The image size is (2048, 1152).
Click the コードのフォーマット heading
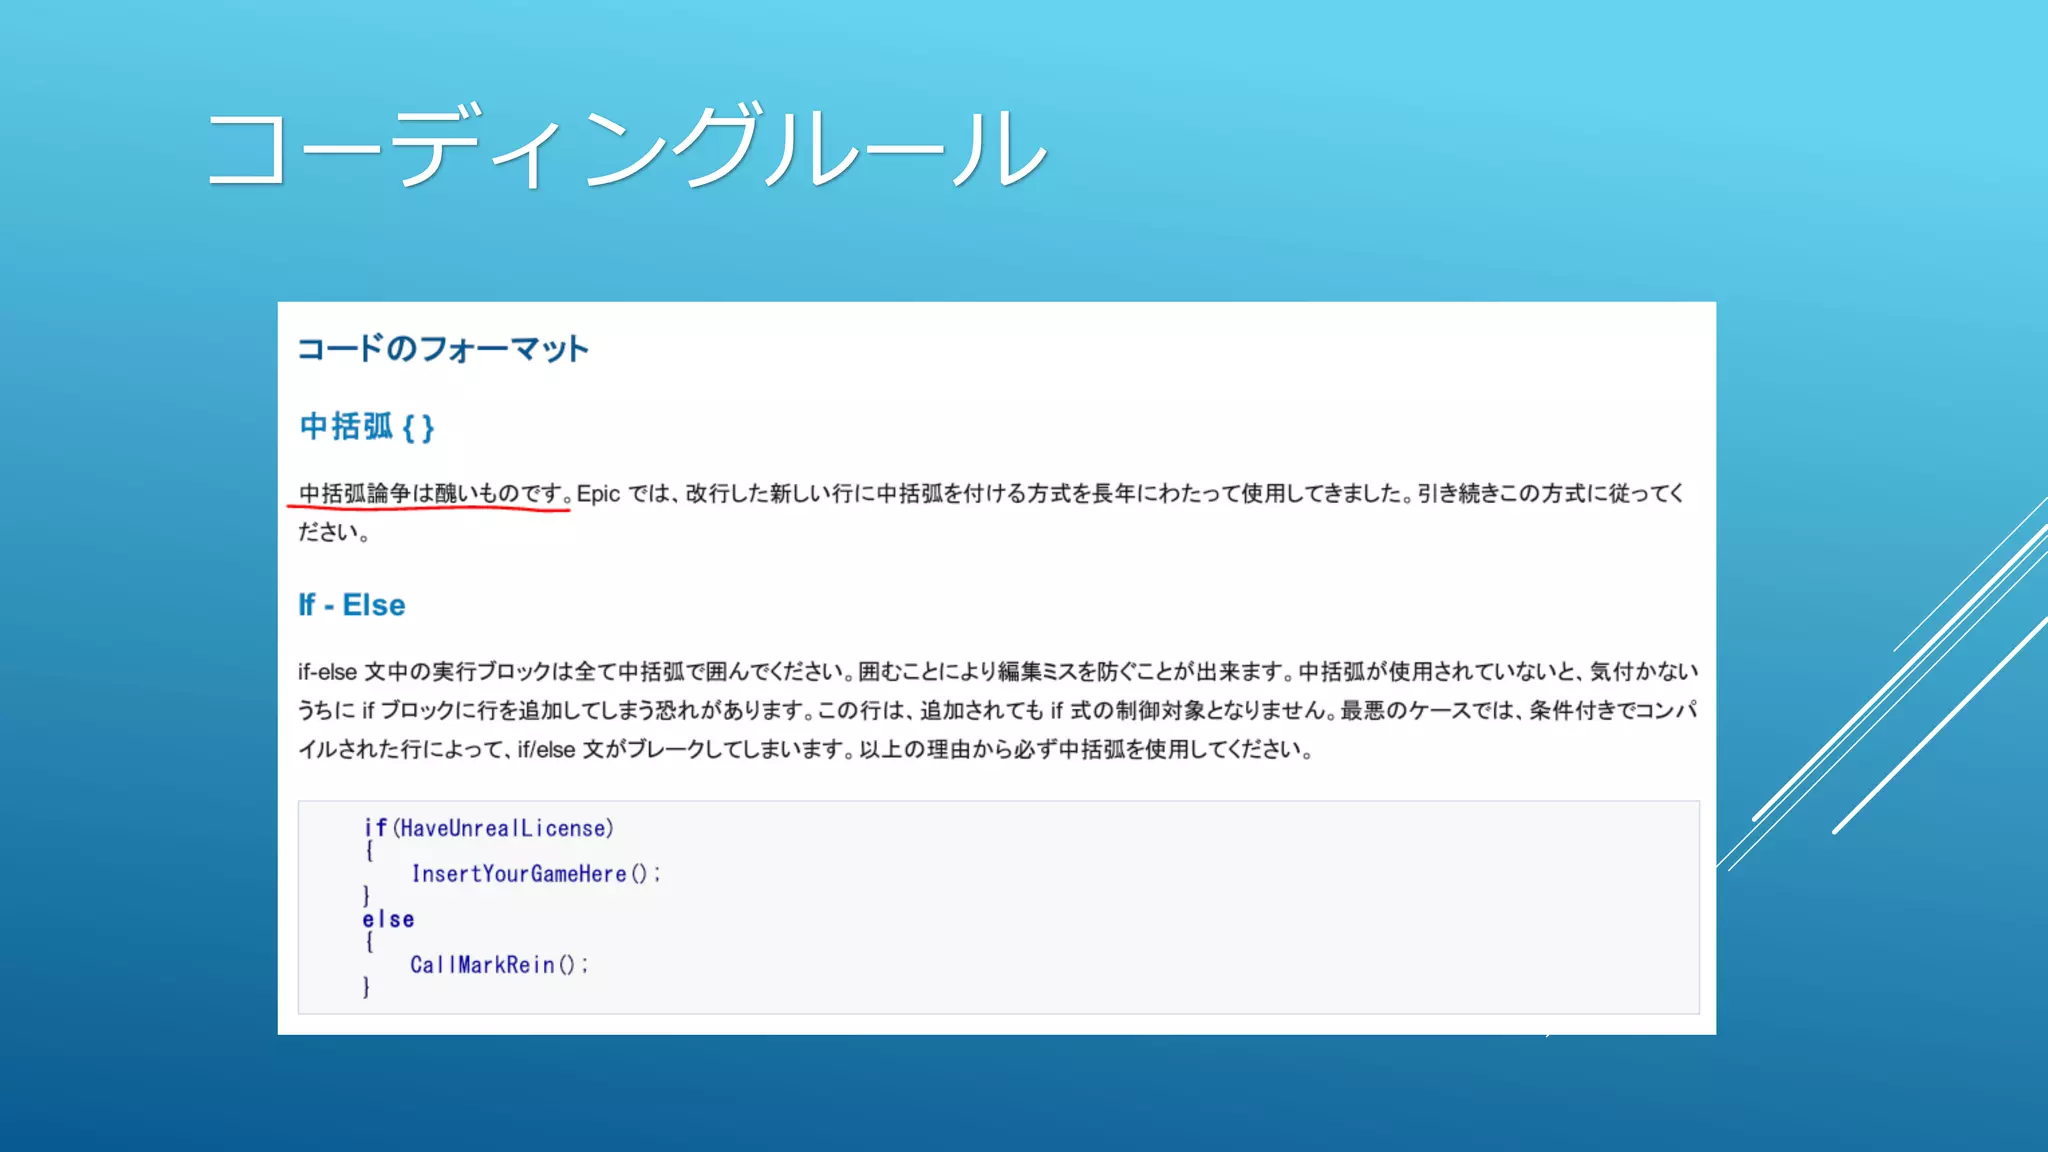coord(443,349)
